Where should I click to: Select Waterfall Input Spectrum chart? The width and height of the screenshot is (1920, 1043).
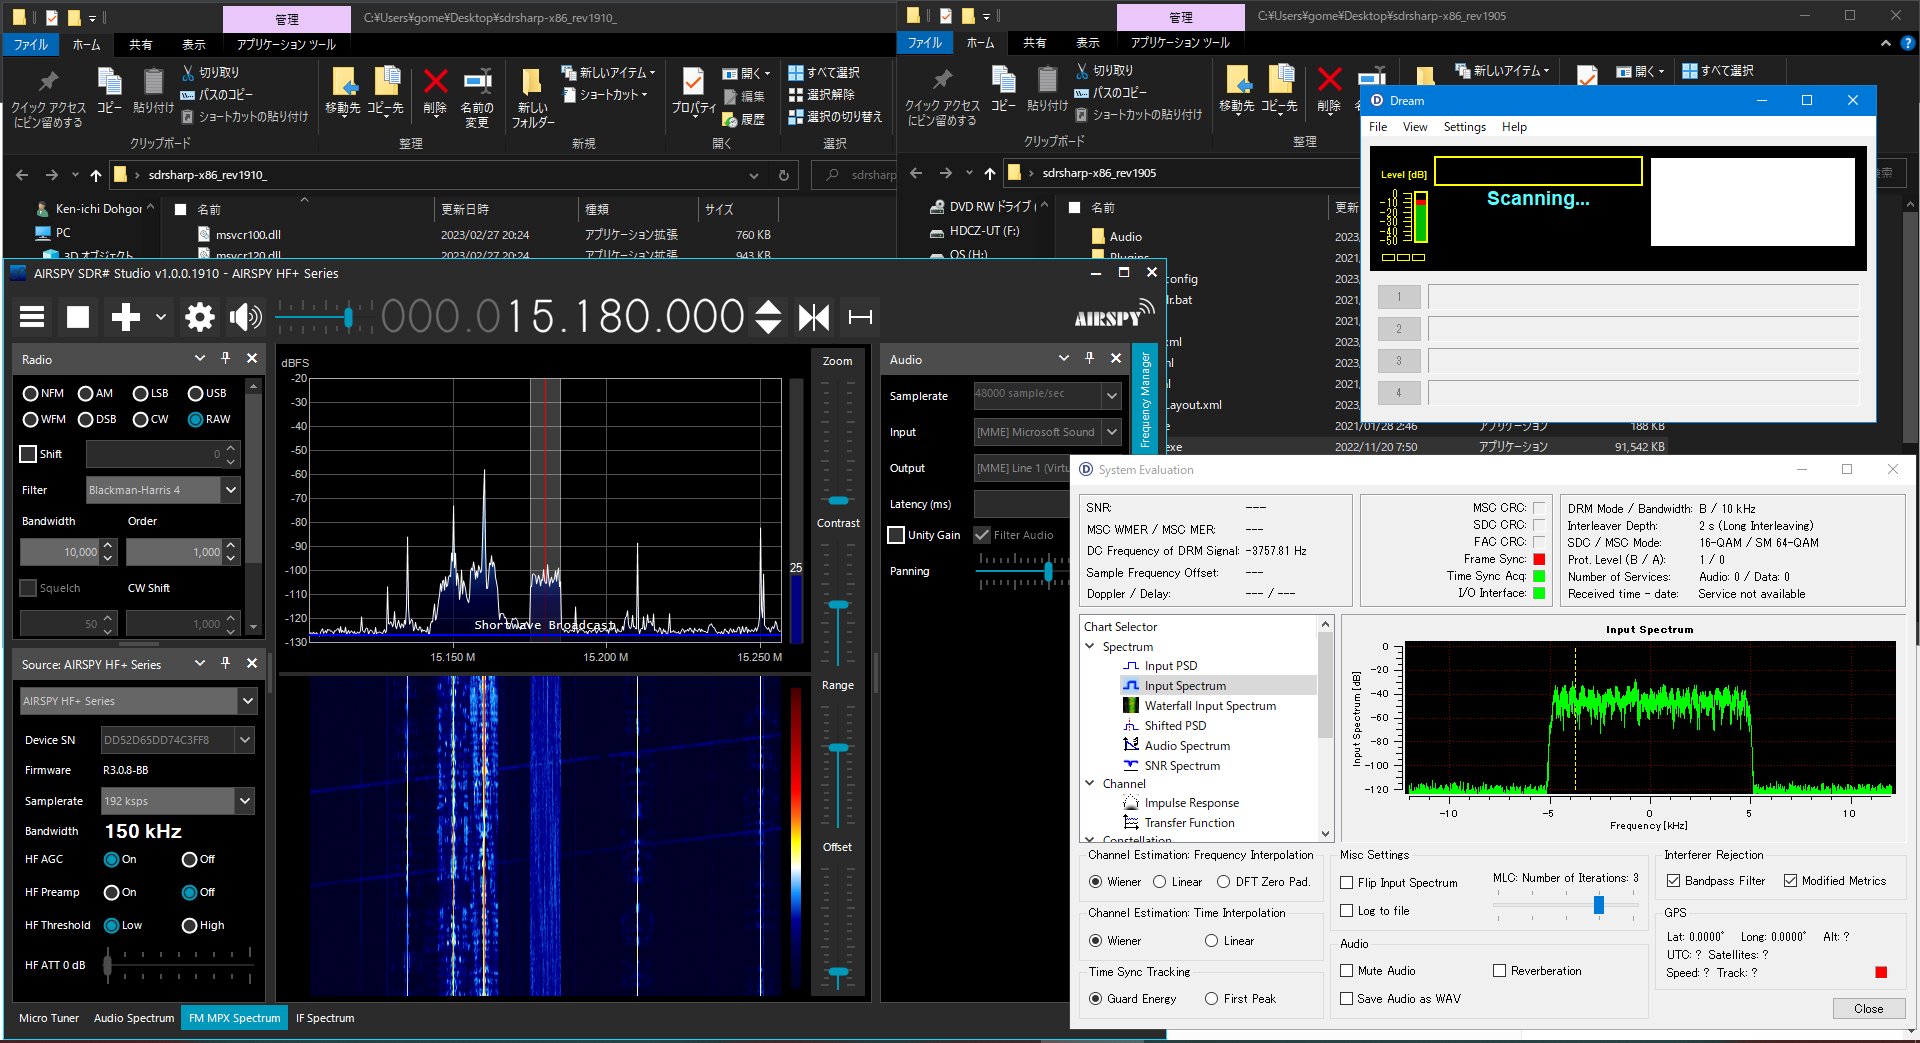click(x=1210, y=705)
